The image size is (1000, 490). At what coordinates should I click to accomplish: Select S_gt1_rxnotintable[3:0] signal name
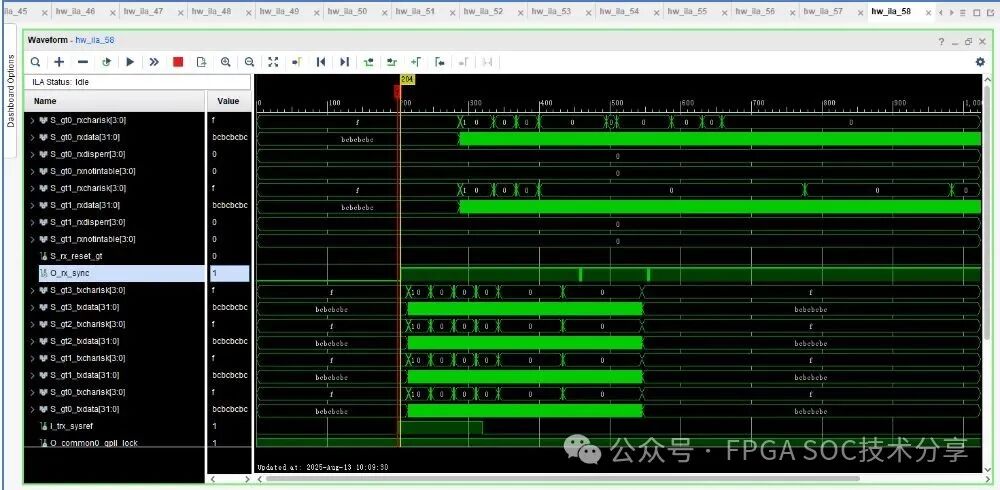(x=92, y=239)
